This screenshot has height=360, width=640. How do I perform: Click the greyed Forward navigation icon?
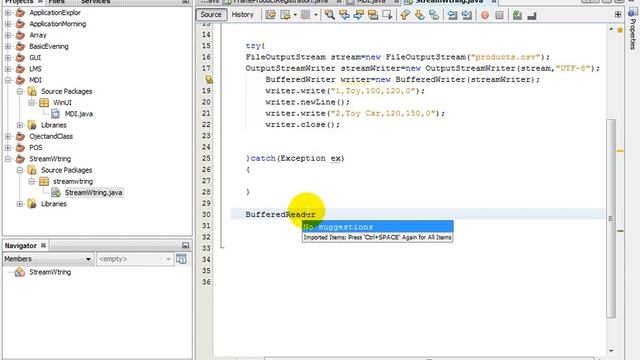[x=305, y=15]
